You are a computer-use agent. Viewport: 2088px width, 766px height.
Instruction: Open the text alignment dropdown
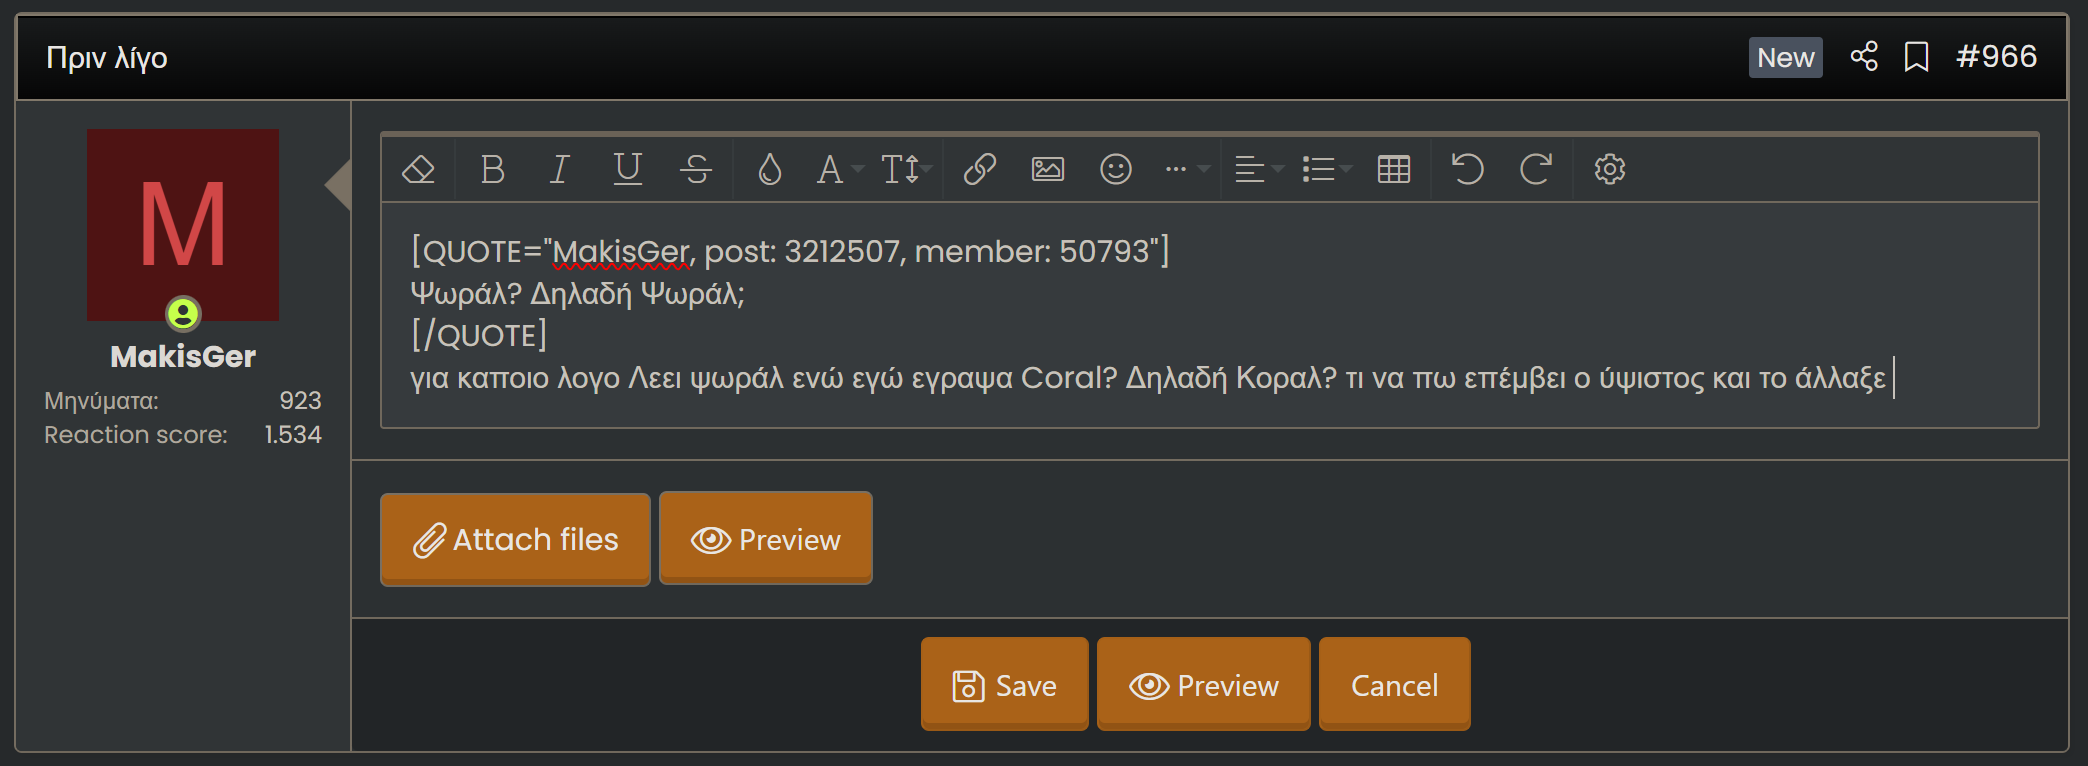1258,169
